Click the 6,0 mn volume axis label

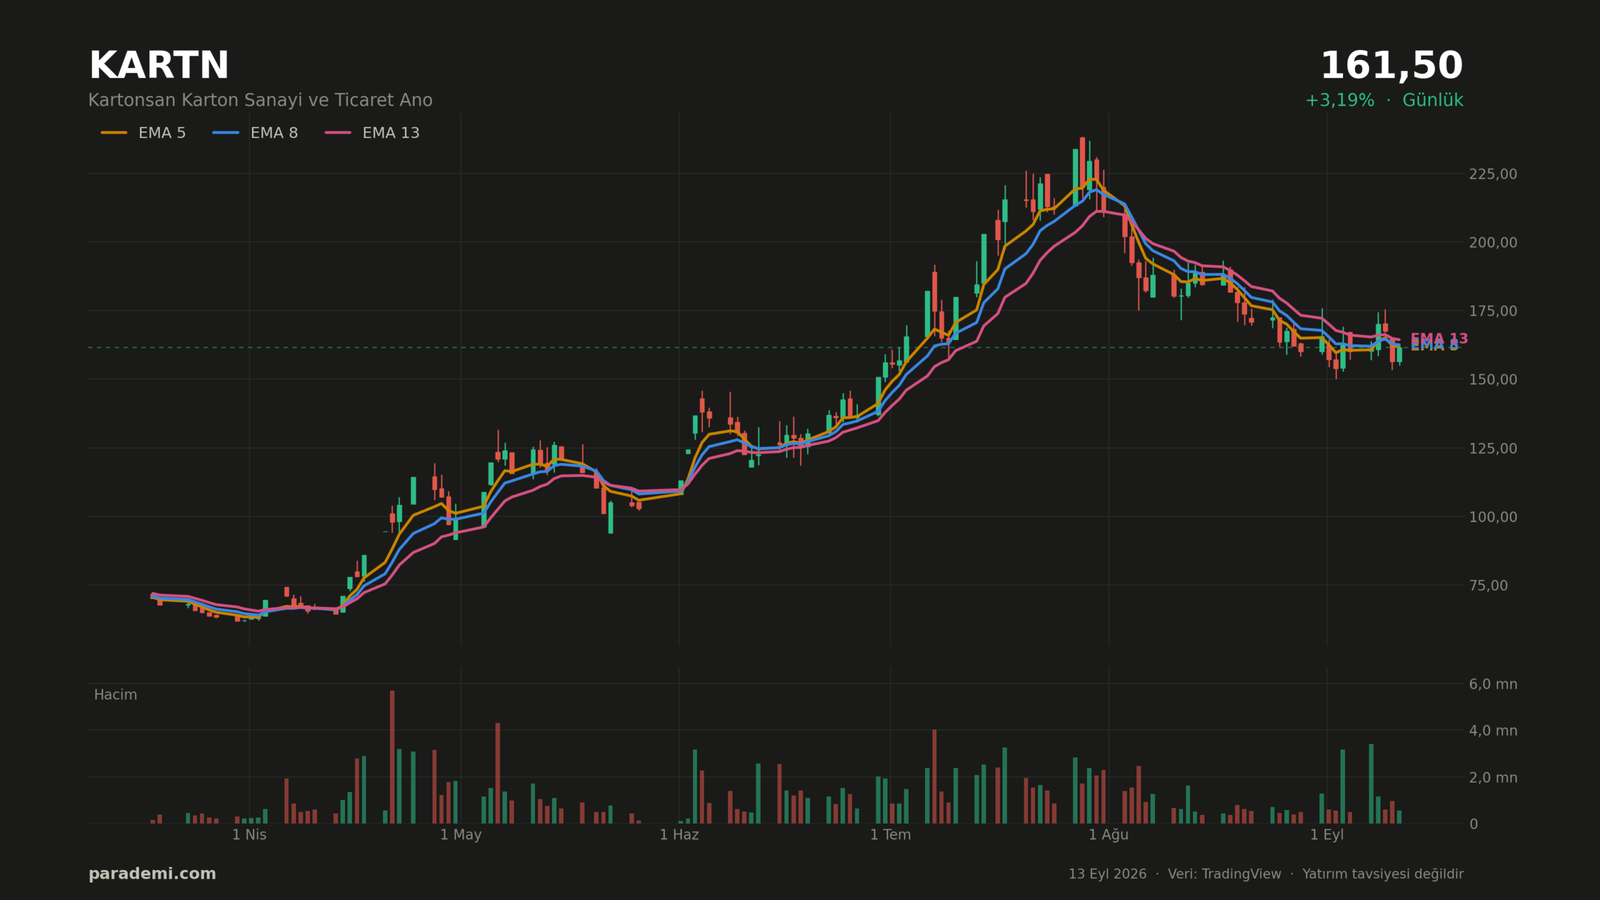[1493, 684]
